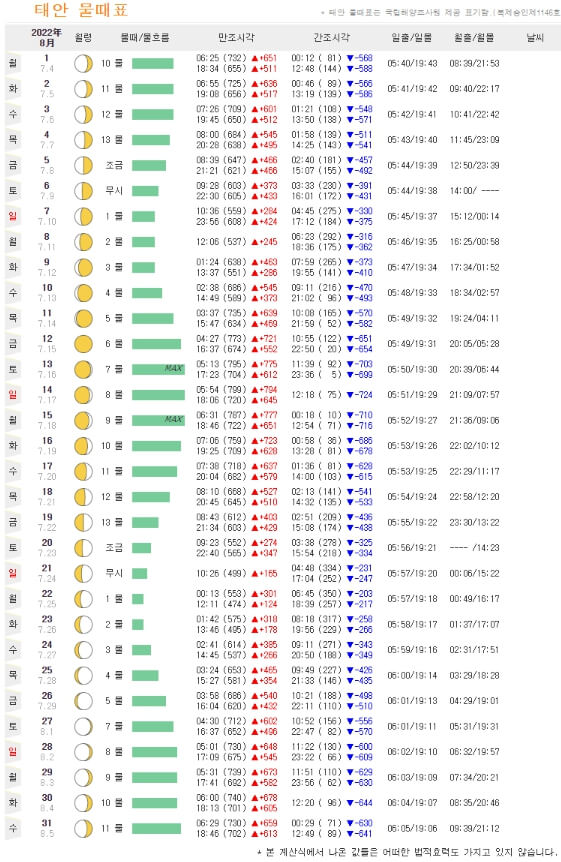Click the moon phase icon for August 15
Image resolution: width=561 pixels, height=862 pixels.
(x=84, y=420)
